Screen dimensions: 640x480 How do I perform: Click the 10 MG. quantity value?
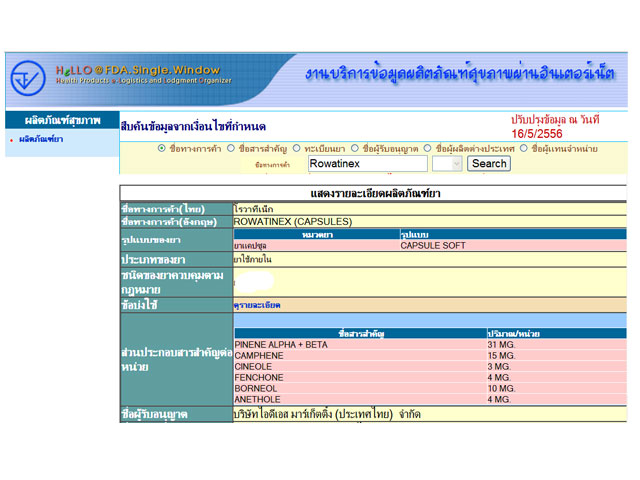click(x=501, y=389)
